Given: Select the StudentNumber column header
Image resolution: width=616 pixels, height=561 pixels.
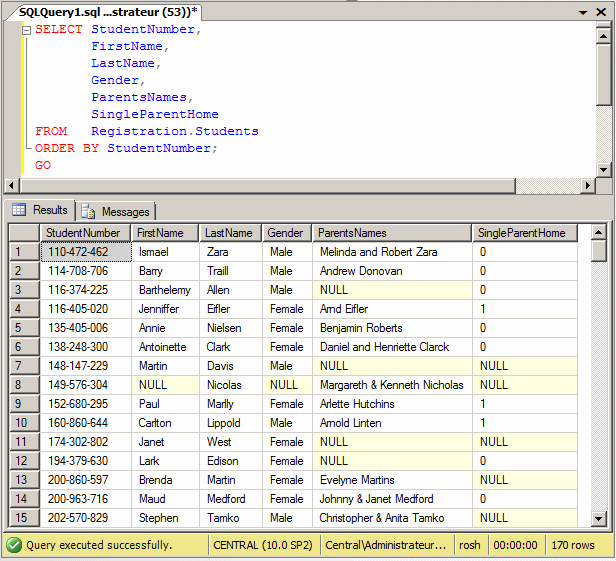Looking at the screenshot, I should tap(85, 233).
